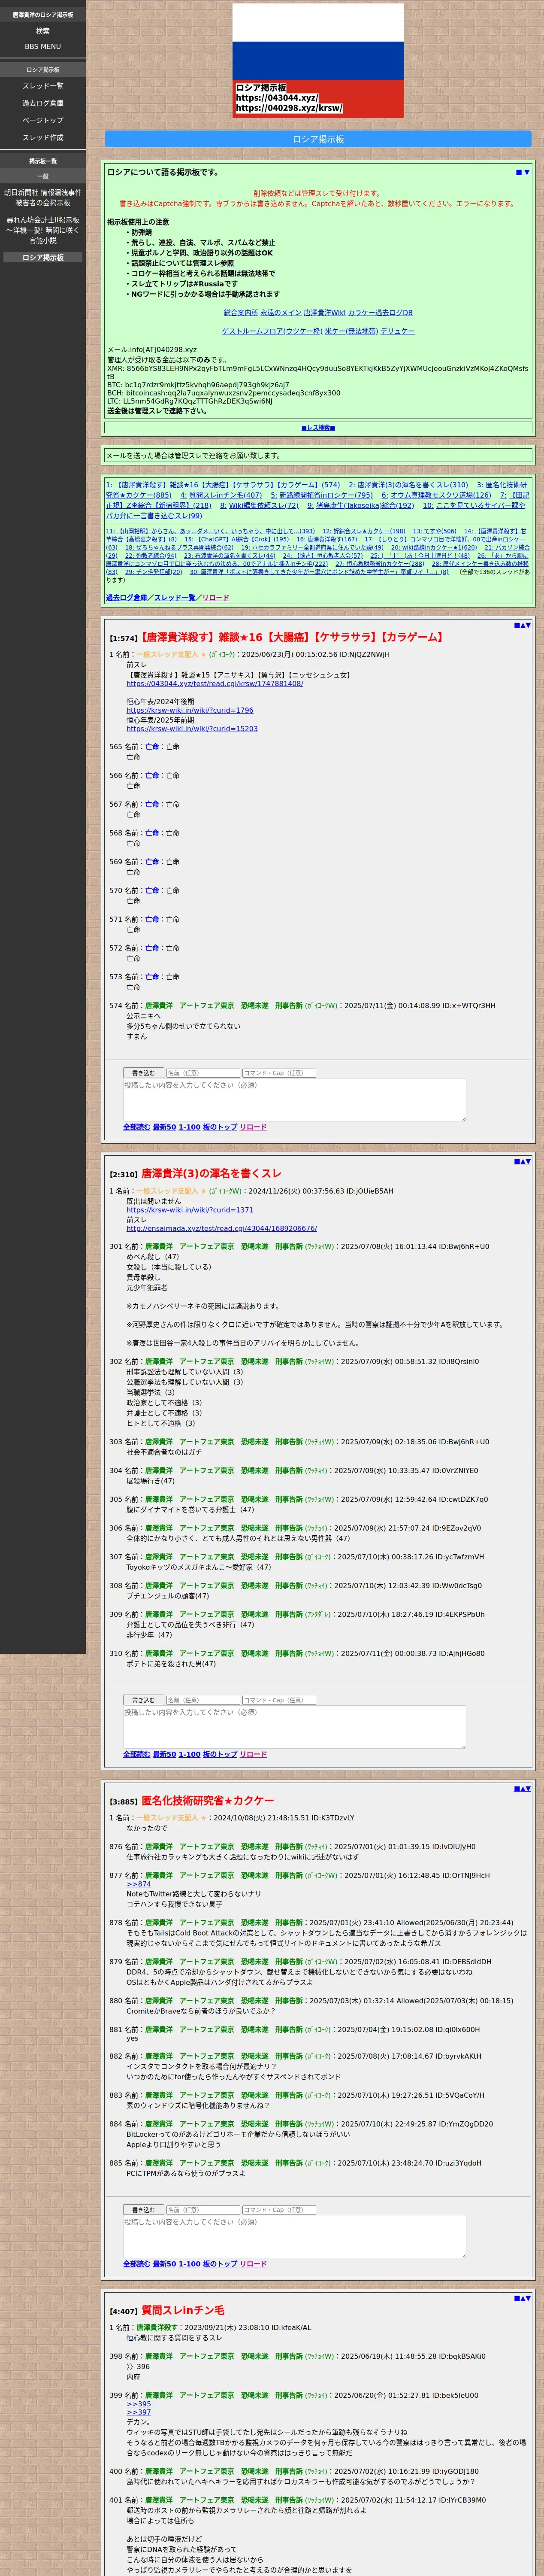Open thread 15: [ChatGPT] AI総合 [Grok]
Screen dimensions: 544x2576
[x=236, y=540]
